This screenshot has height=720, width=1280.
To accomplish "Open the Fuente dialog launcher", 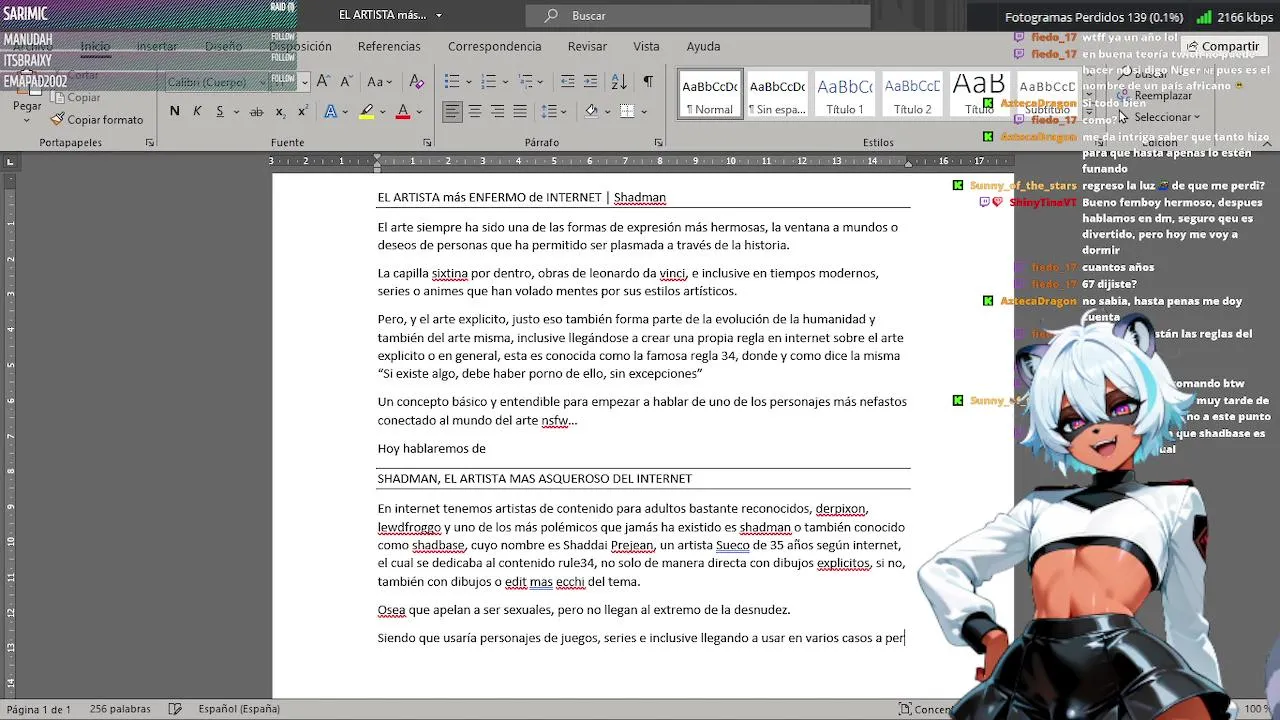I will pyautogui.click(x=427, y=143).
